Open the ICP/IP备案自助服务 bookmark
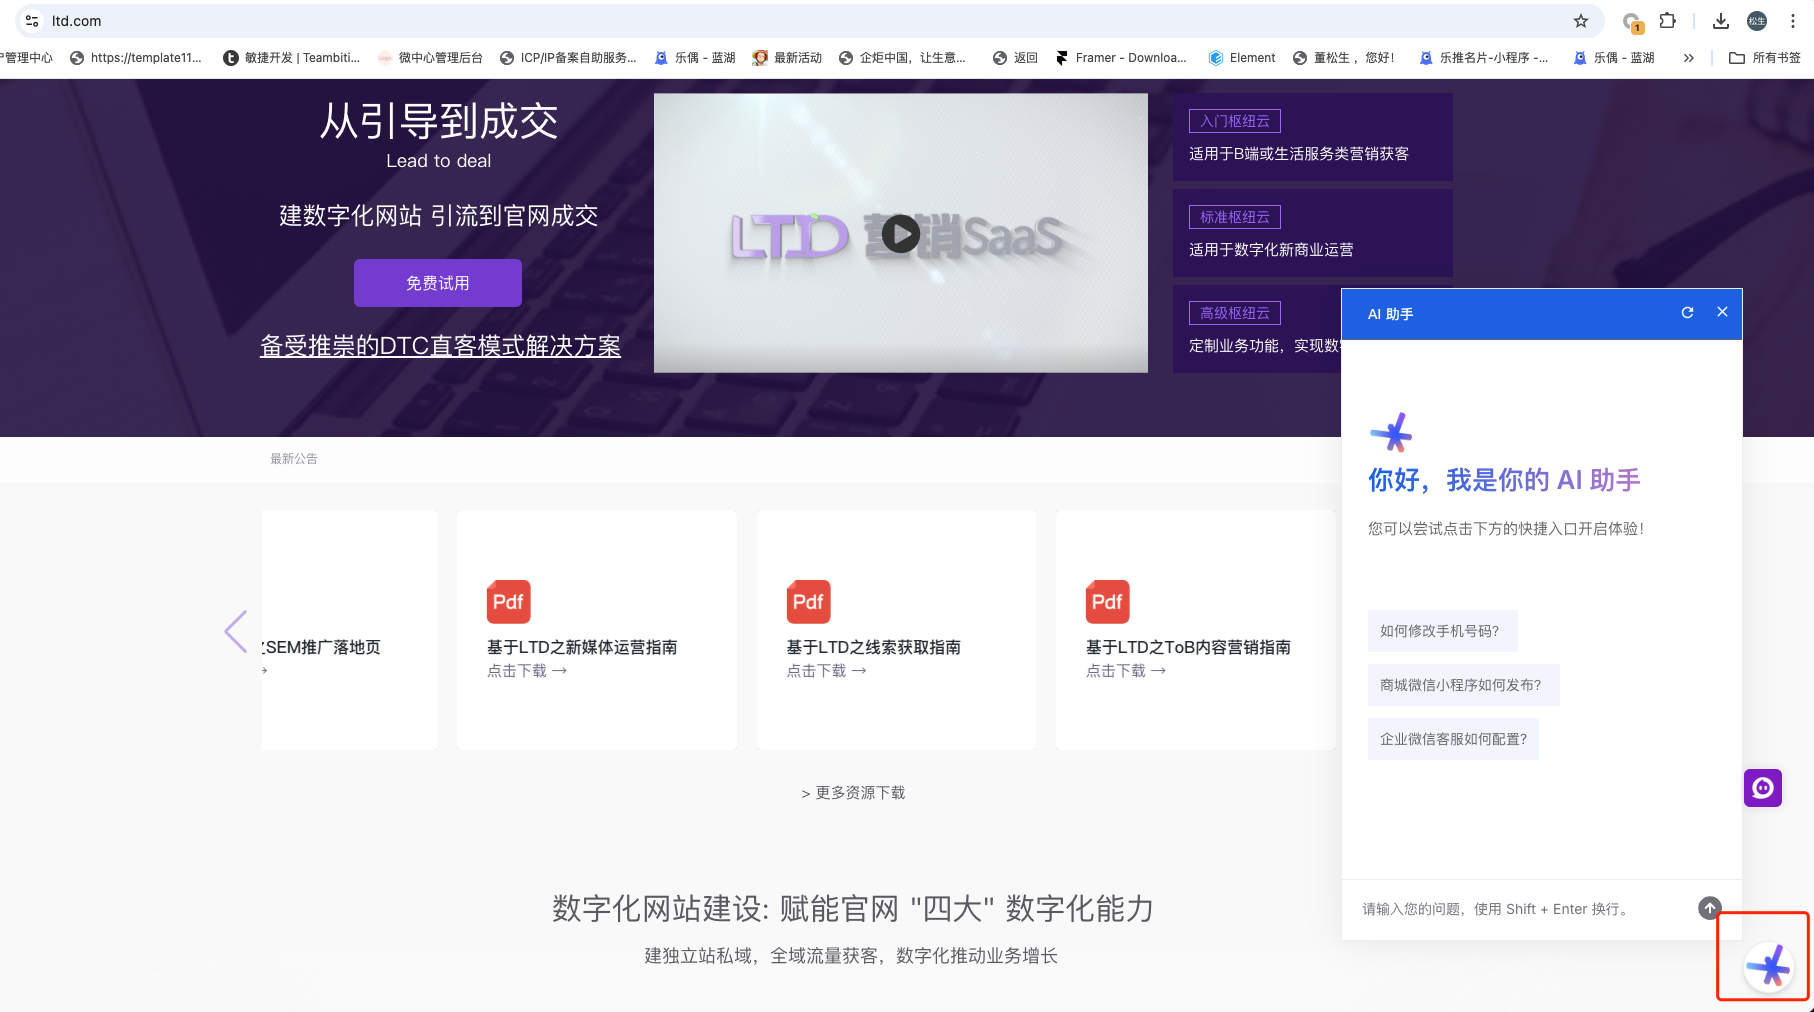Image resolution: width=1814 pixels, height=1012 pixels. (x=568, y=58)
